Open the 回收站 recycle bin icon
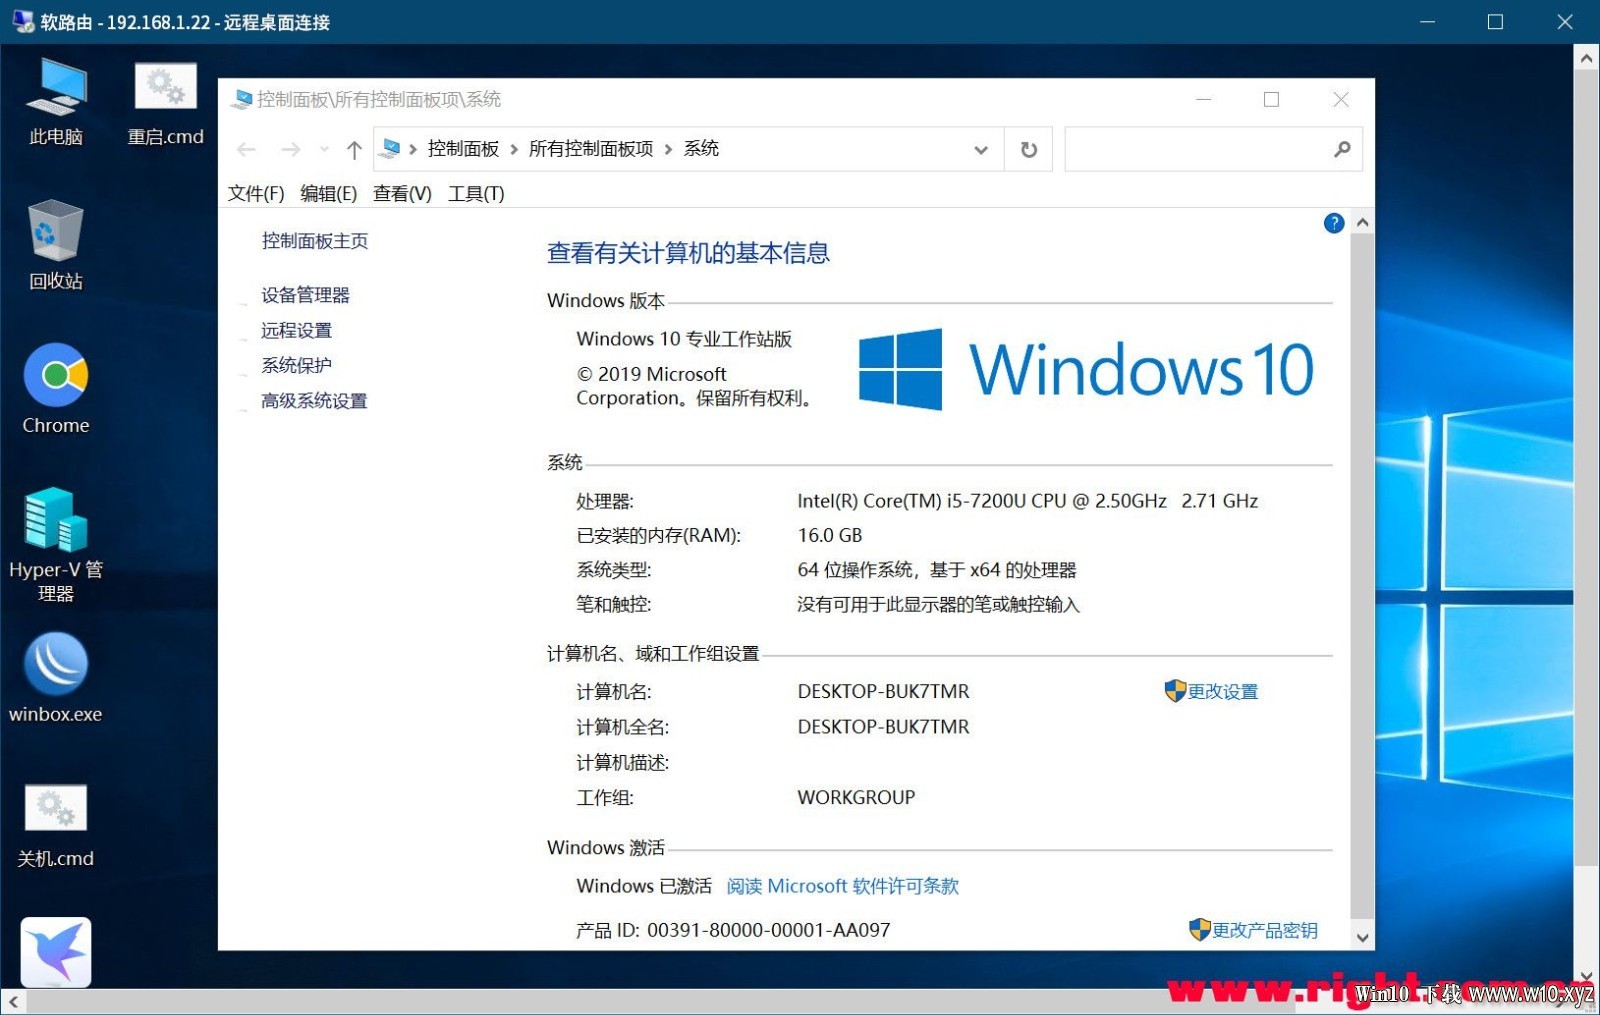Image resolution: width=1600 pixels, height=1015 pixels. click(56, 246)
